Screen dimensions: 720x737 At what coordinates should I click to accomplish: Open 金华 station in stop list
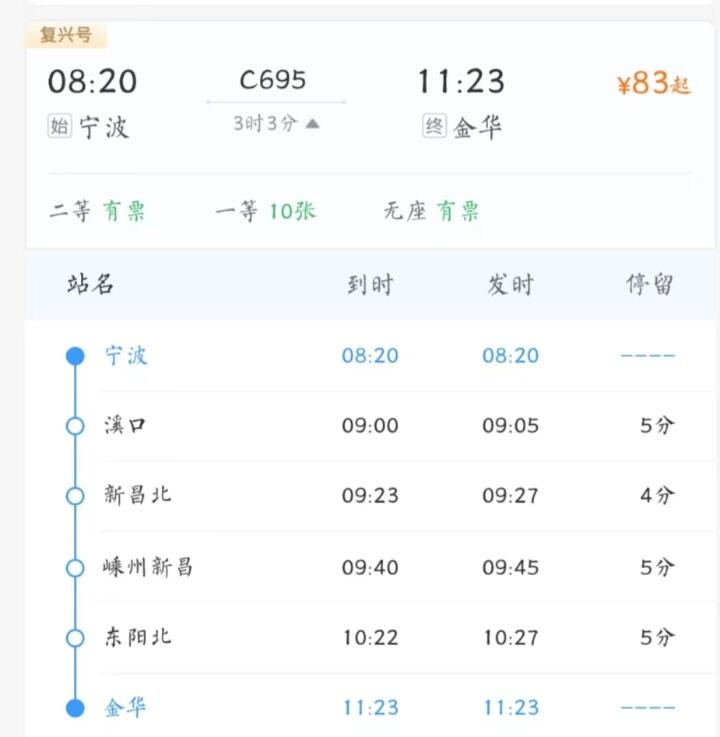[126, 708]
